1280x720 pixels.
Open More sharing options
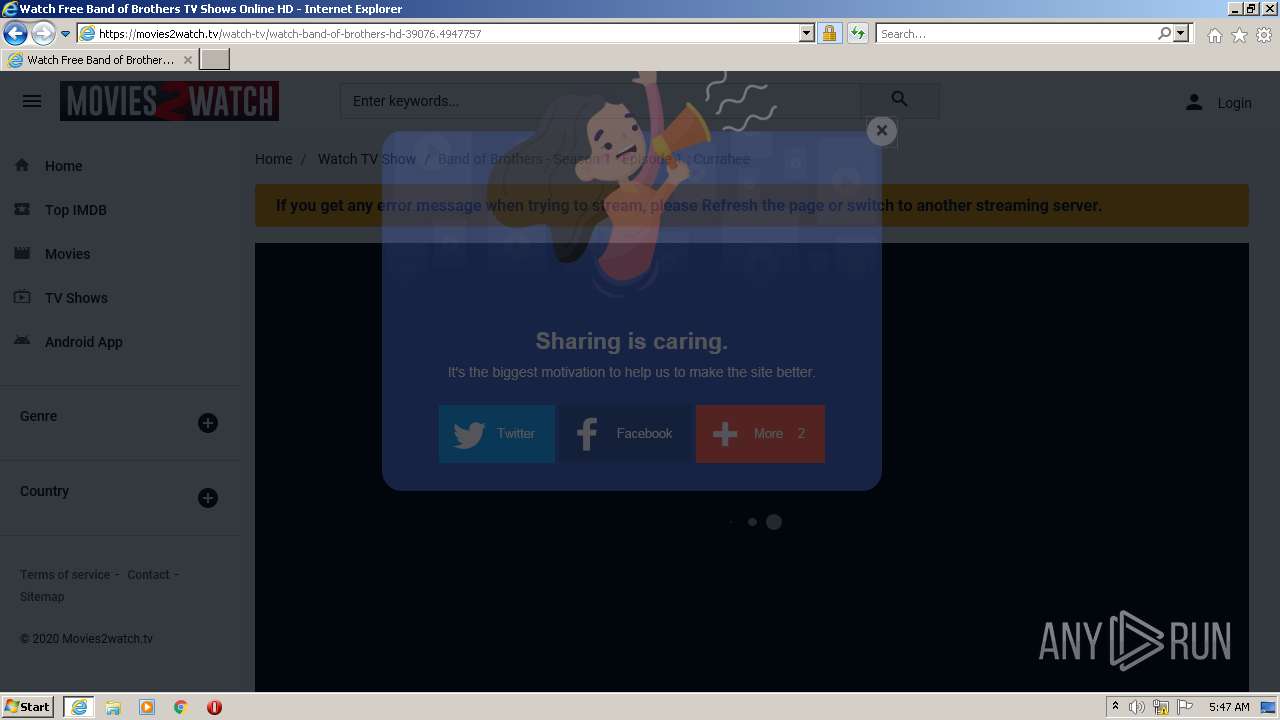tap(760, 433)
